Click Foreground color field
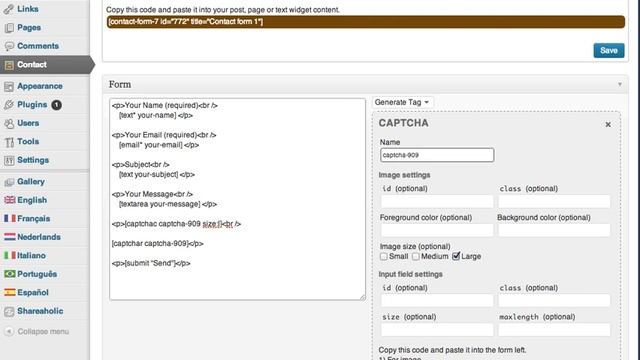640x360 pixels. pyautogui.click(x=437, y=230)
